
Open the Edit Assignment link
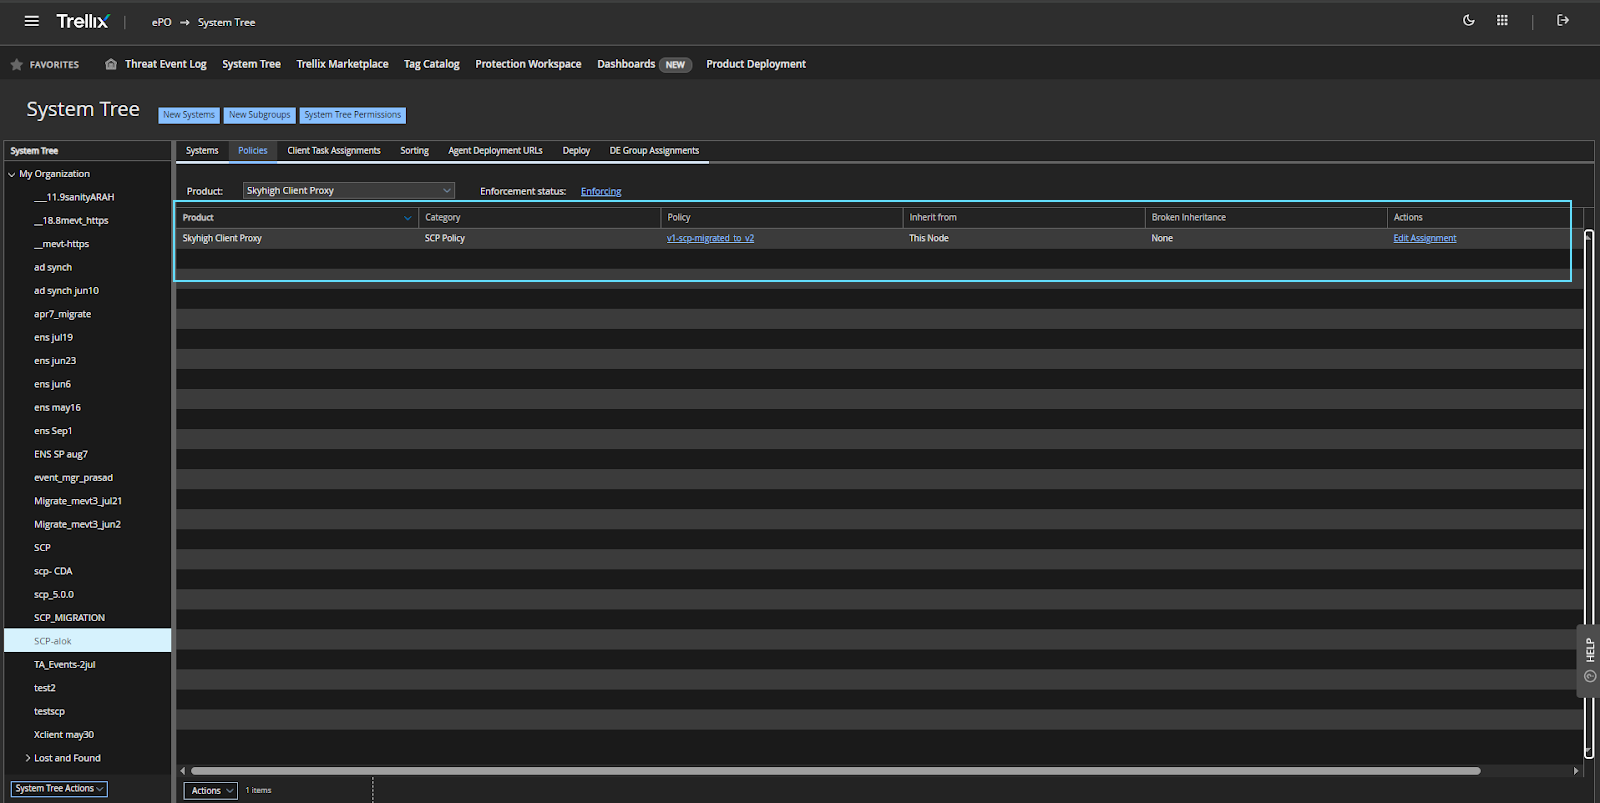pos(1424,238)
